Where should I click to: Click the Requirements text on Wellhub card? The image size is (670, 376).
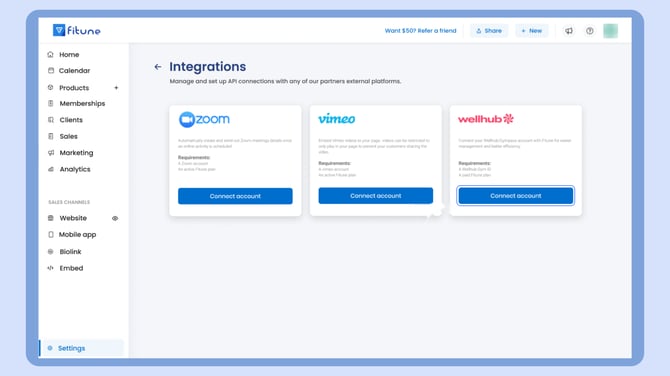(475, 163)
